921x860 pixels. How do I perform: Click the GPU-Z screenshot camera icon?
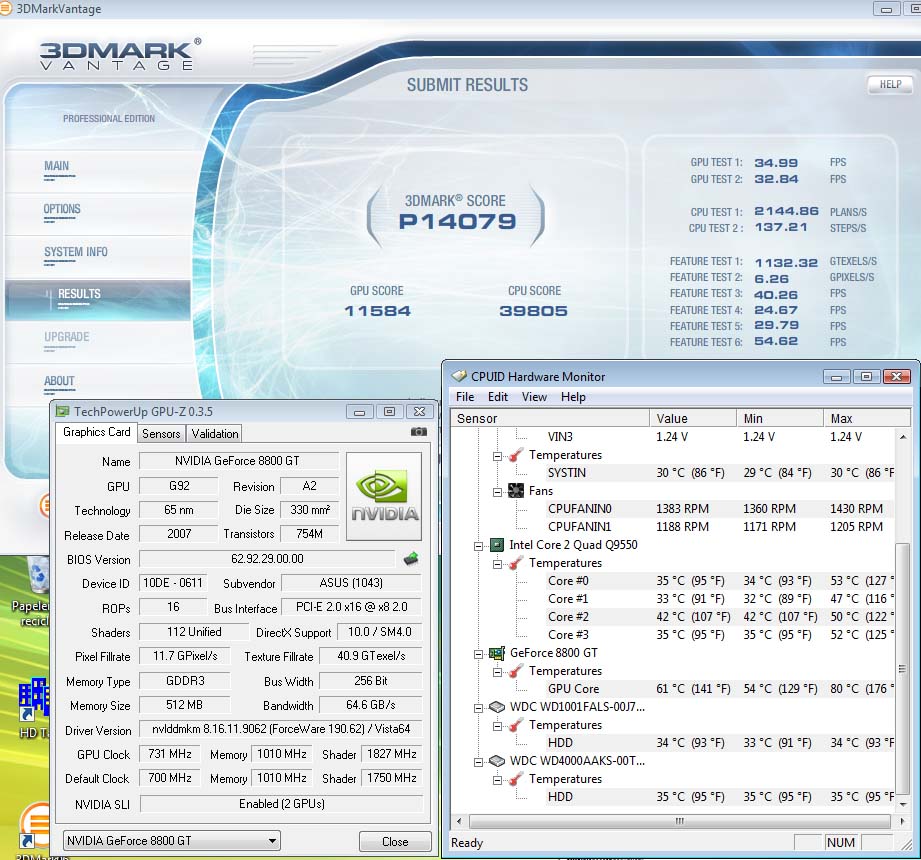pos(419,432)
